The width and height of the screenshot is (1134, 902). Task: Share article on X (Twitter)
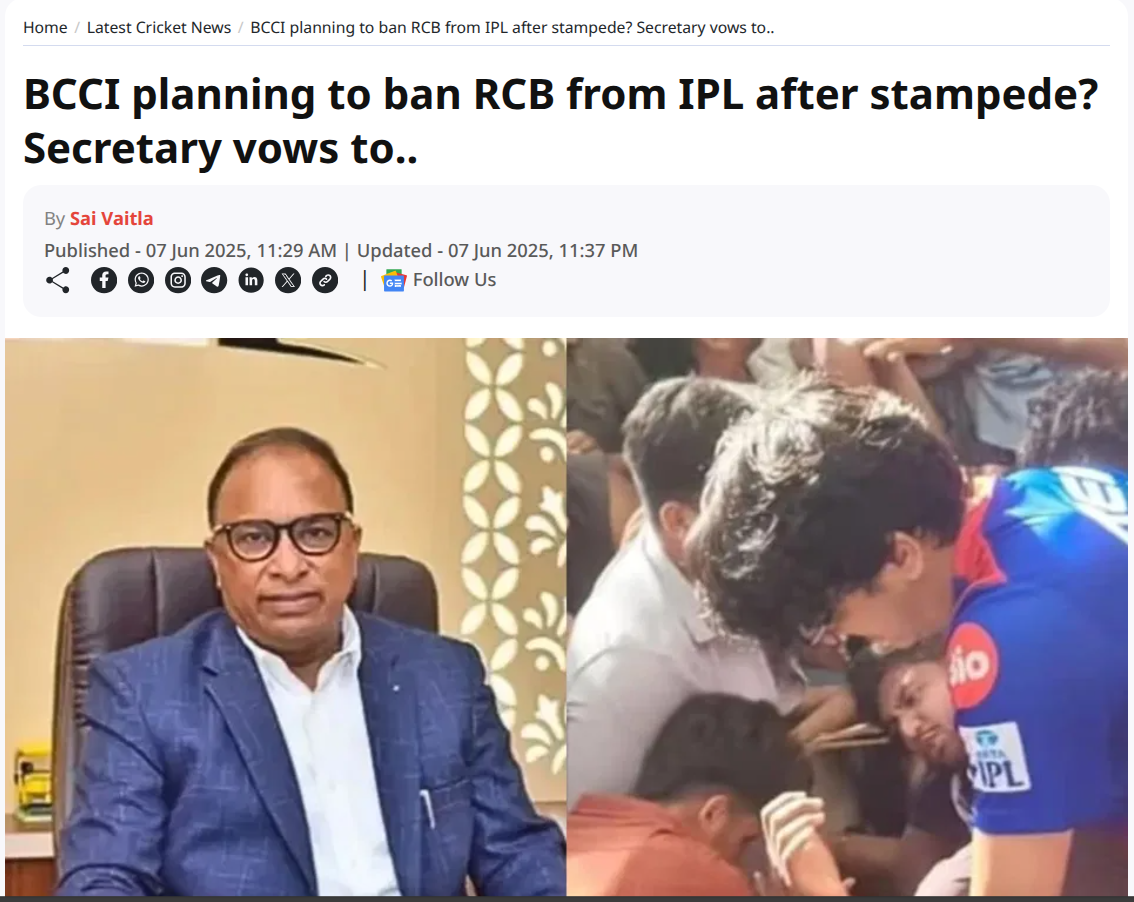288,281
